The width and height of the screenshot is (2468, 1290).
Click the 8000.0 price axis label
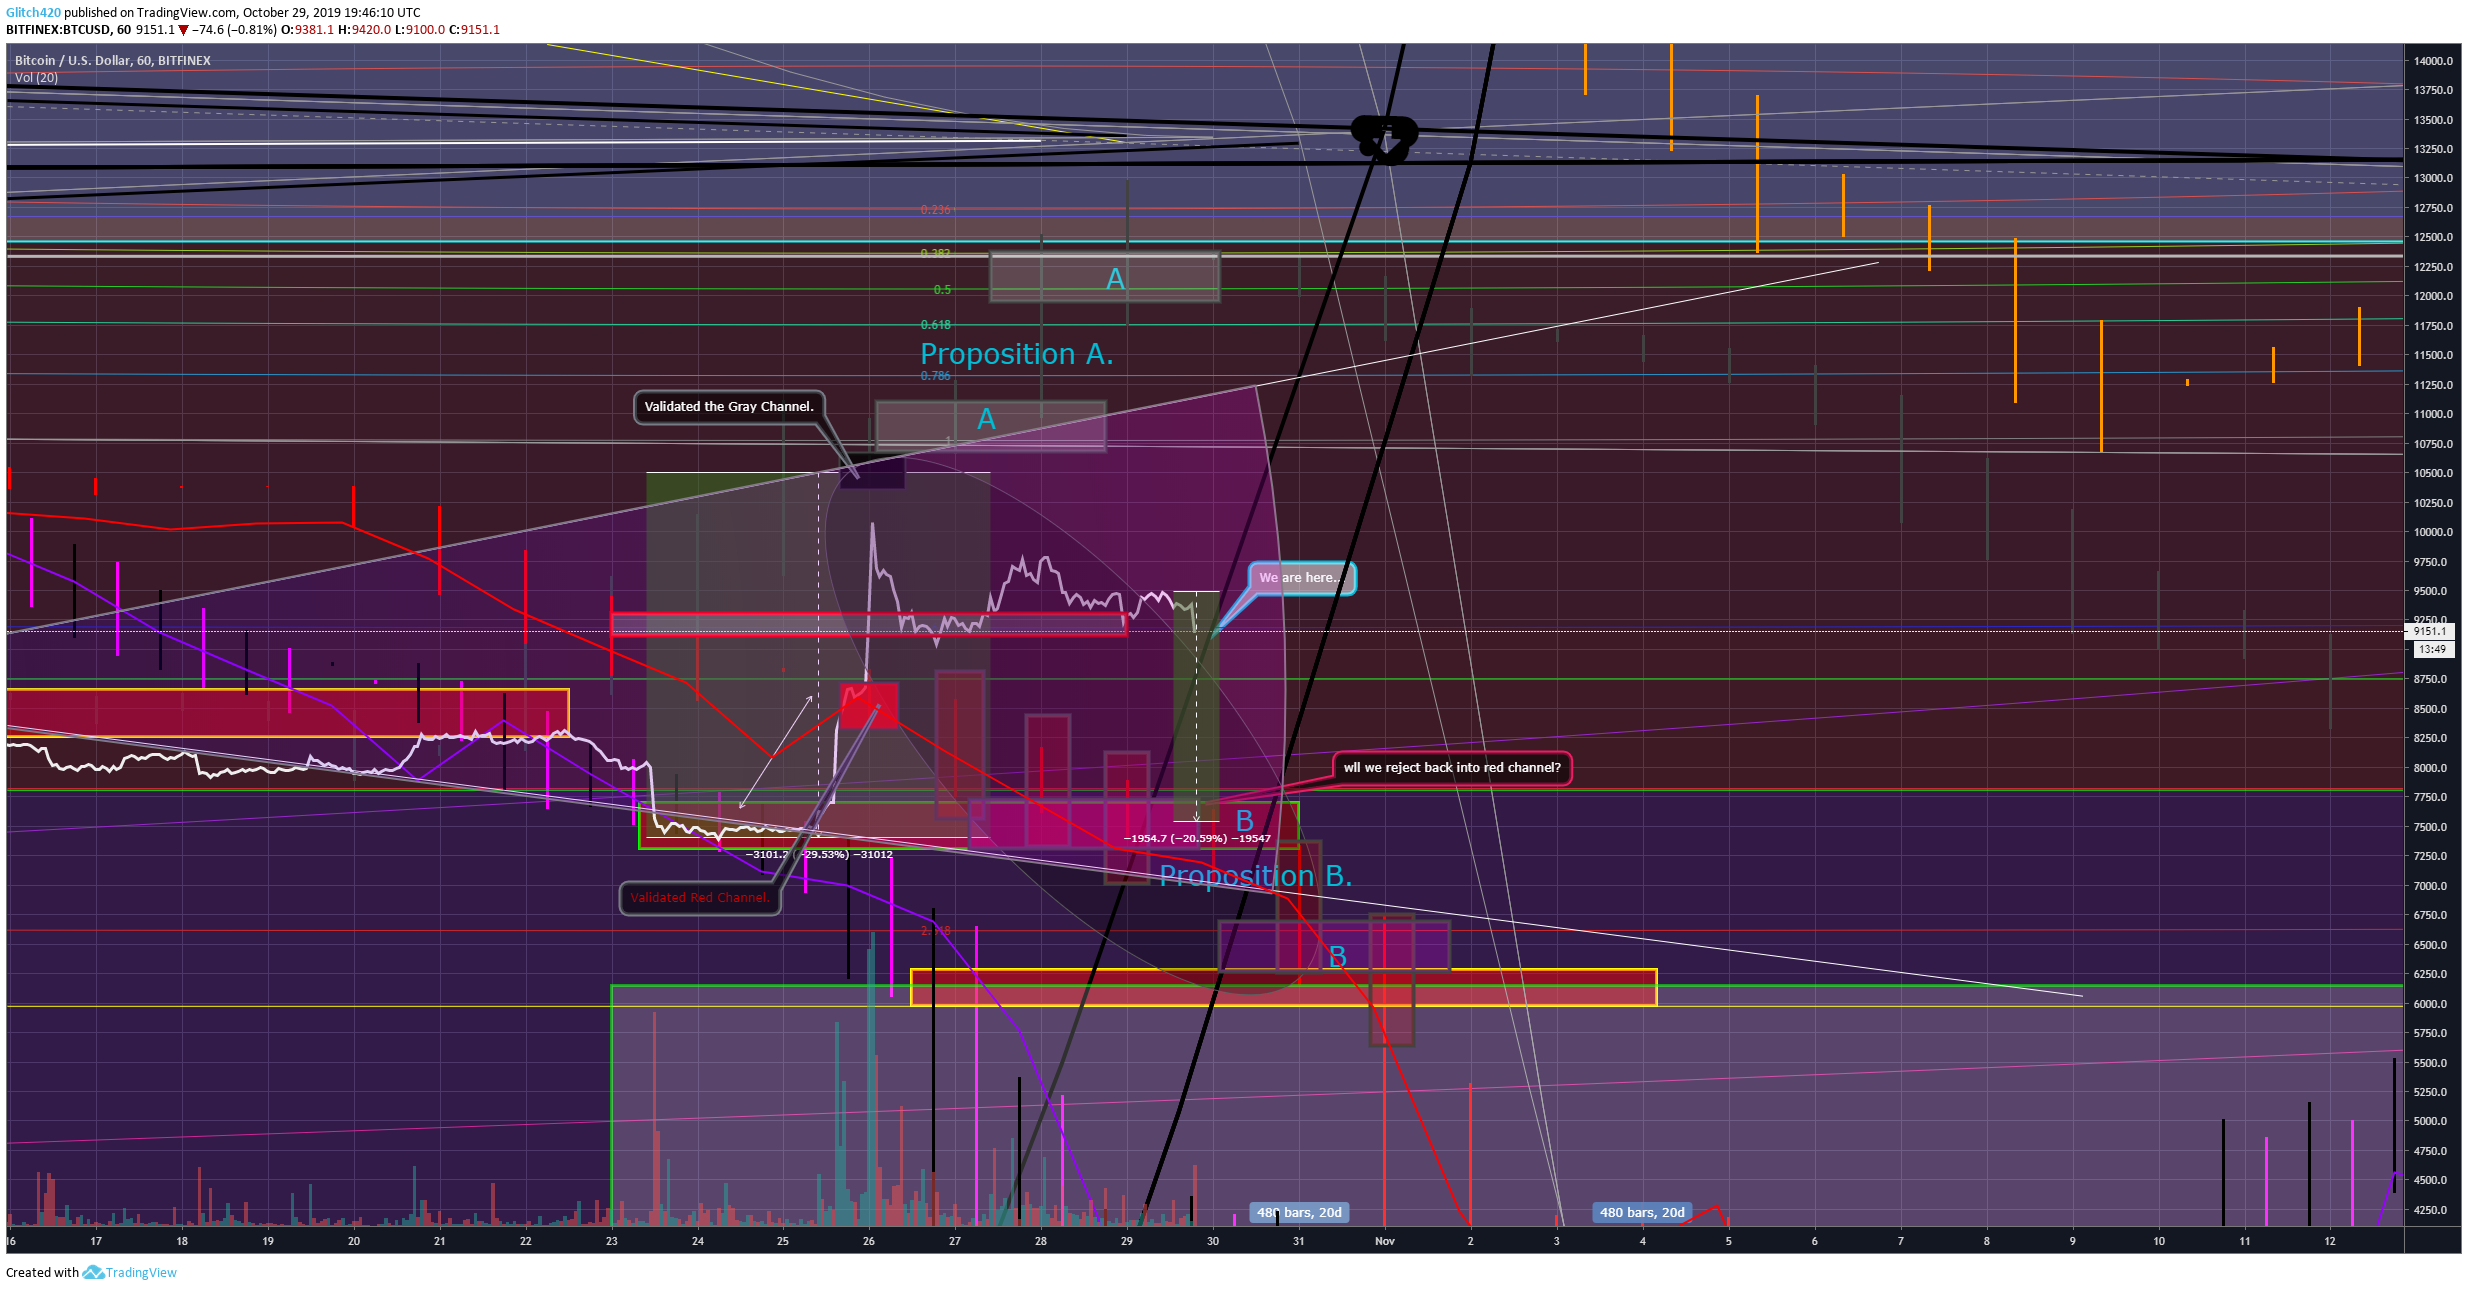pos(2432,768)
